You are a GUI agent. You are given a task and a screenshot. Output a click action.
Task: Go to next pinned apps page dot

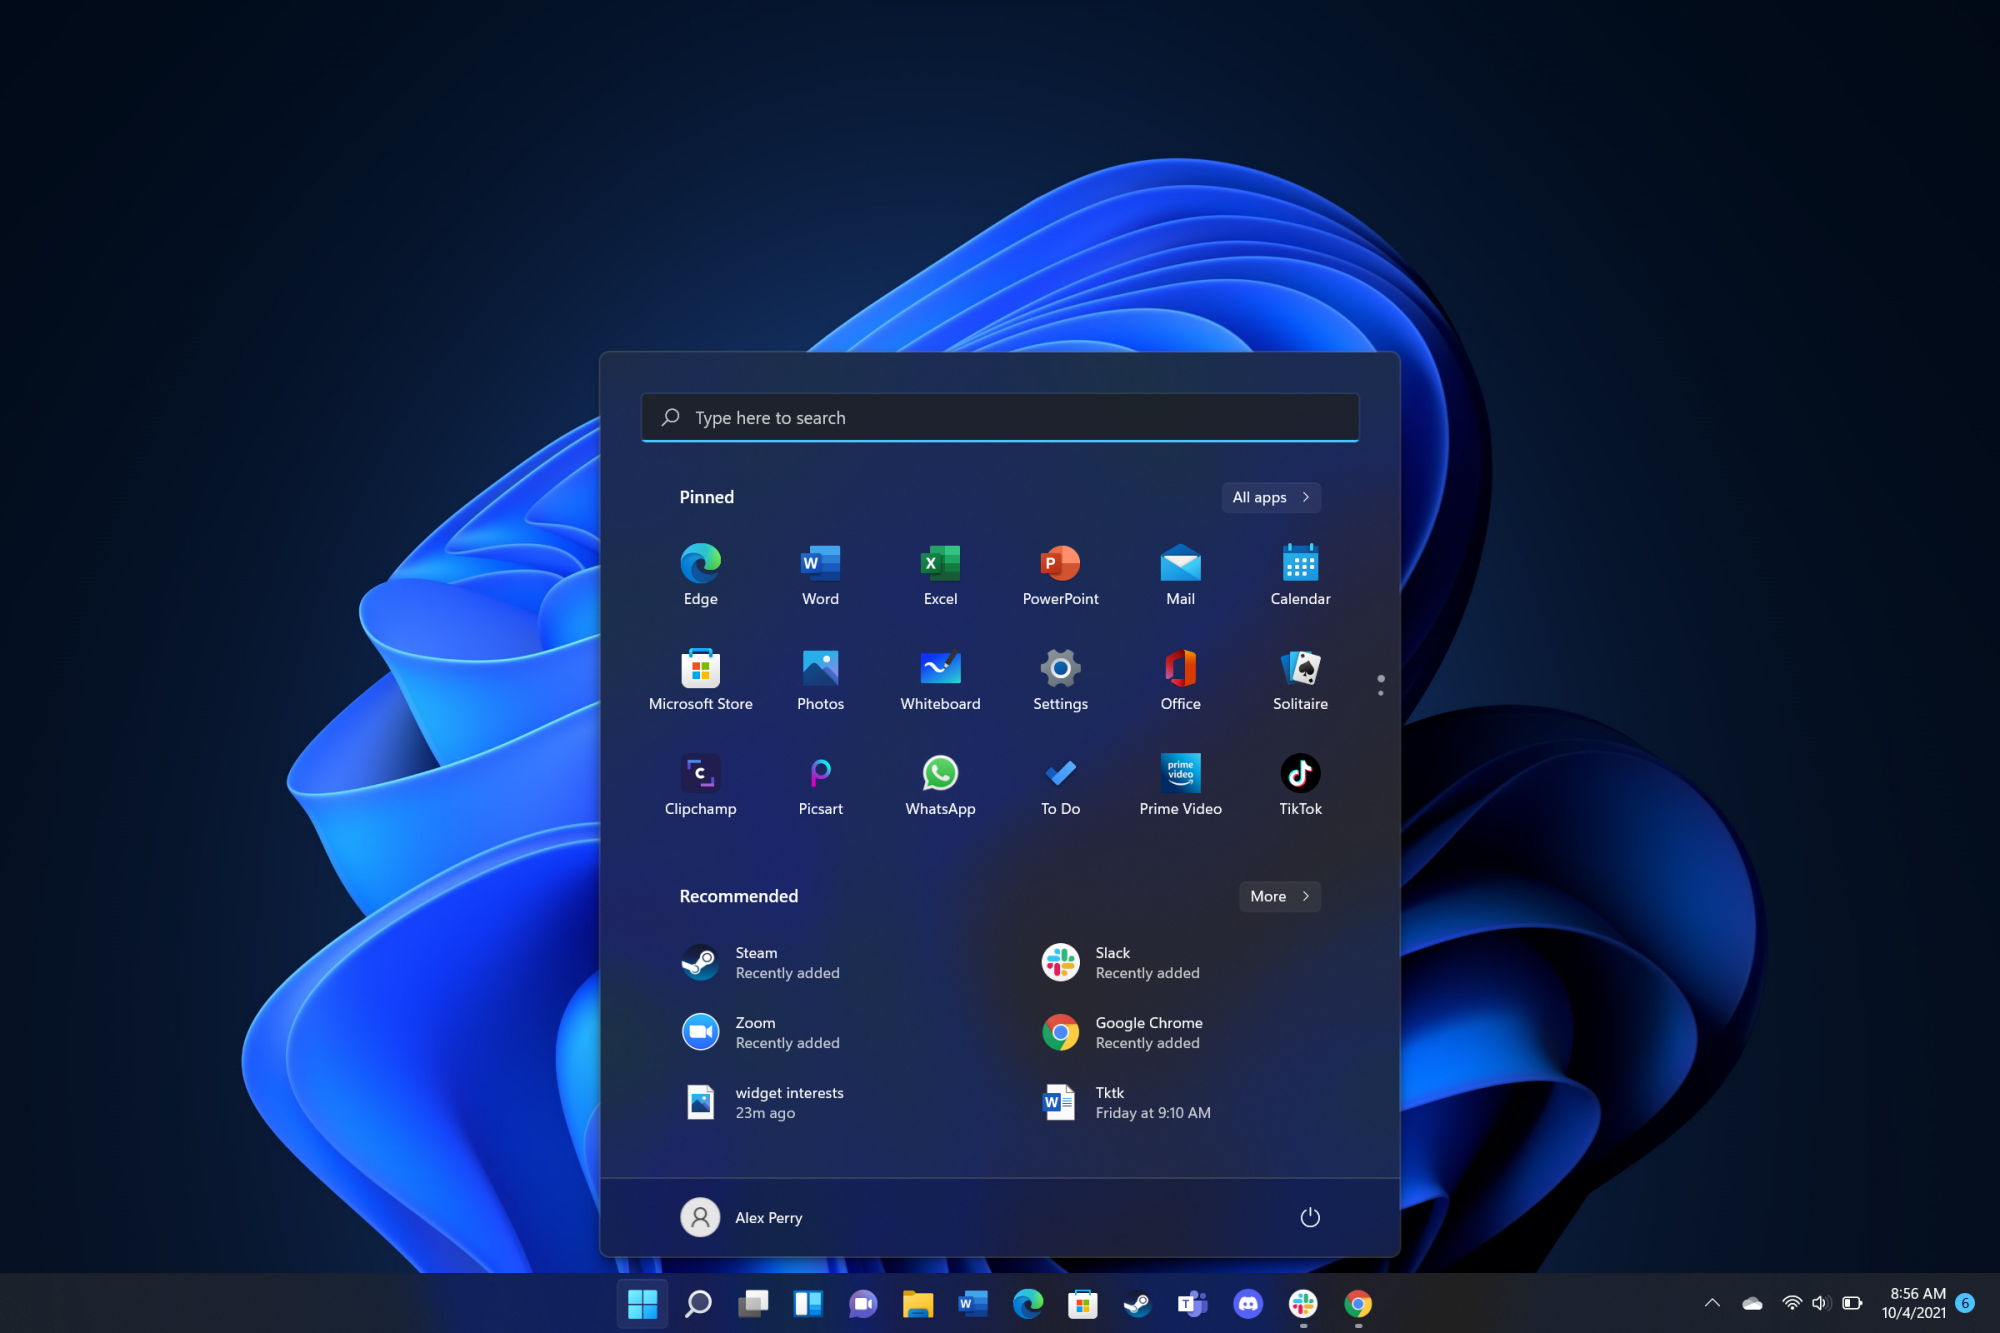click(1381, 693)
